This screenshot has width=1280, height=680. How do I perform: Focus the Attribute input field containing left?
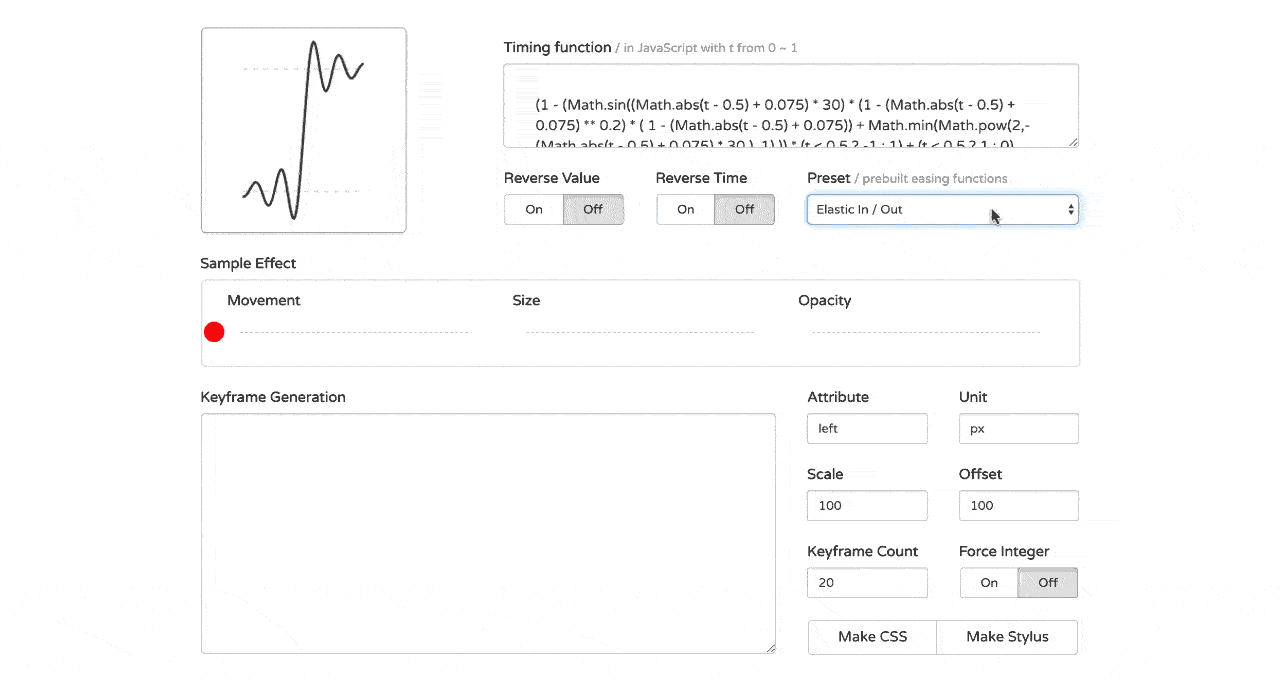click(x=867, y=429)
